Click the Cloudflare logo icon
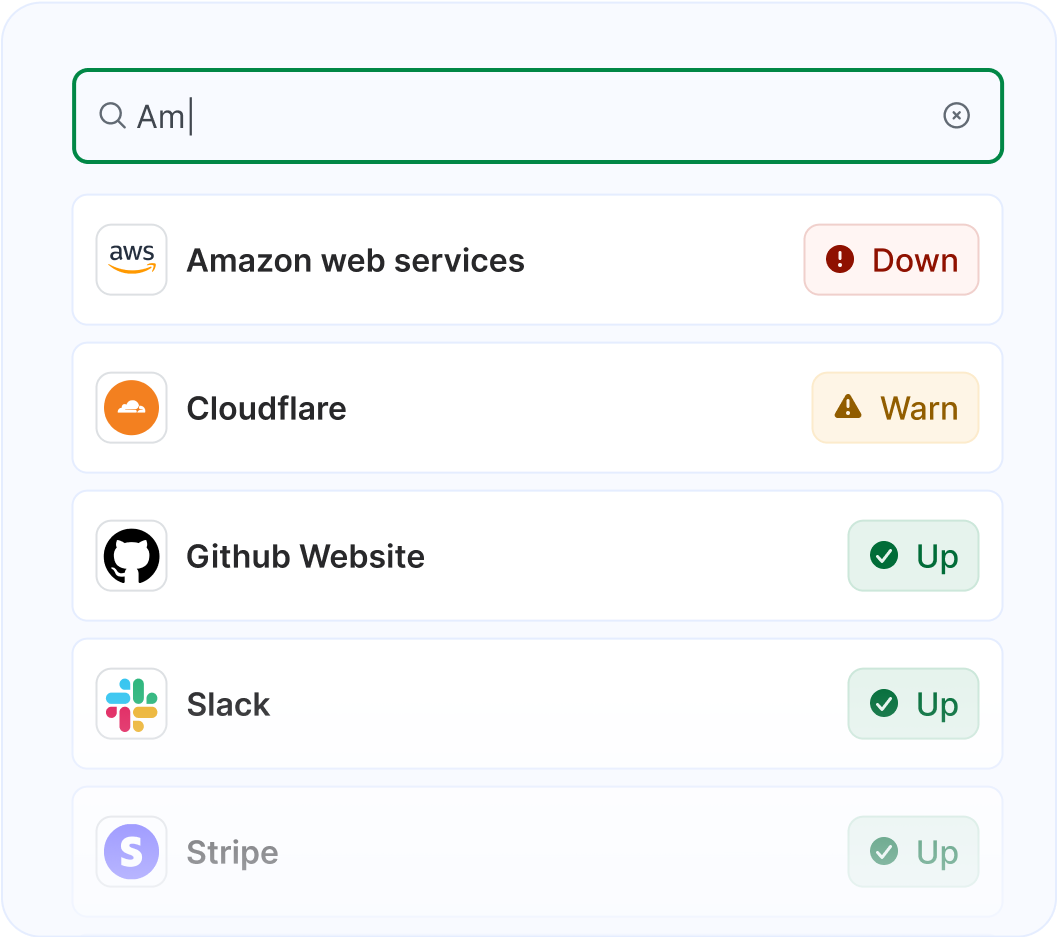This screenshot has height=937, width=1057. click(x=131, y=407)
